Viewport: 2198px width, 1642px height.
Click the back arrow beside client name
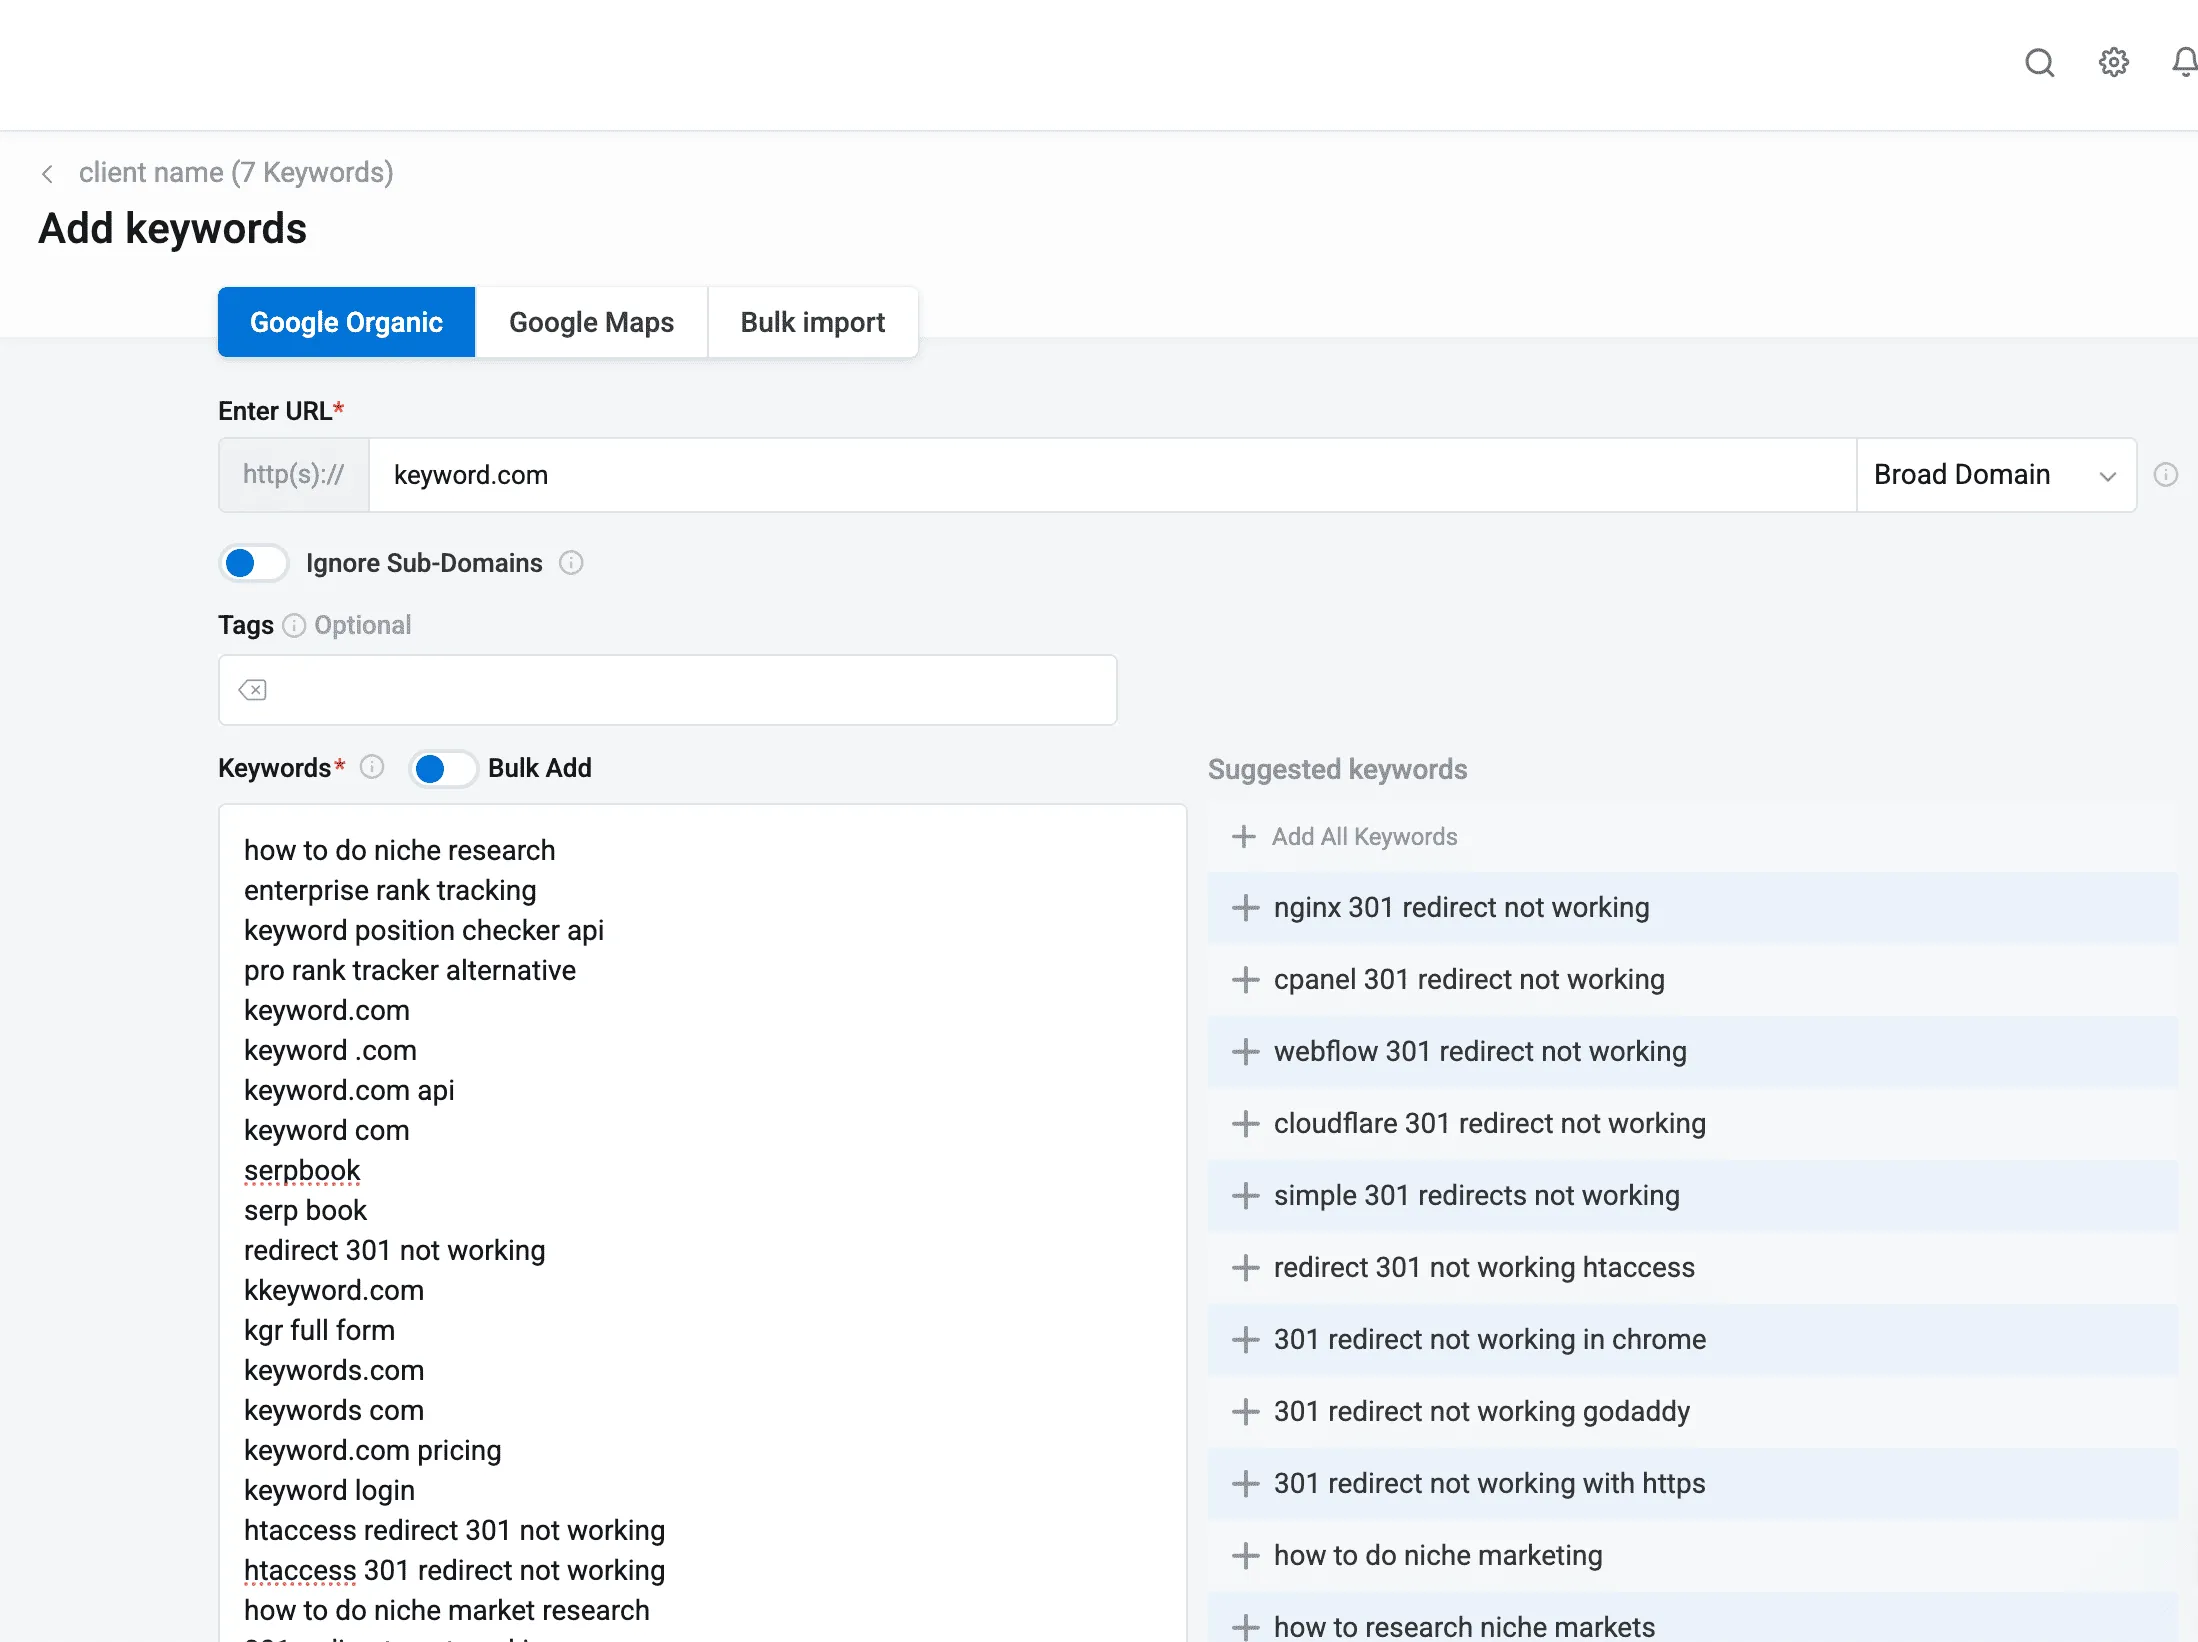coord(48,173)
